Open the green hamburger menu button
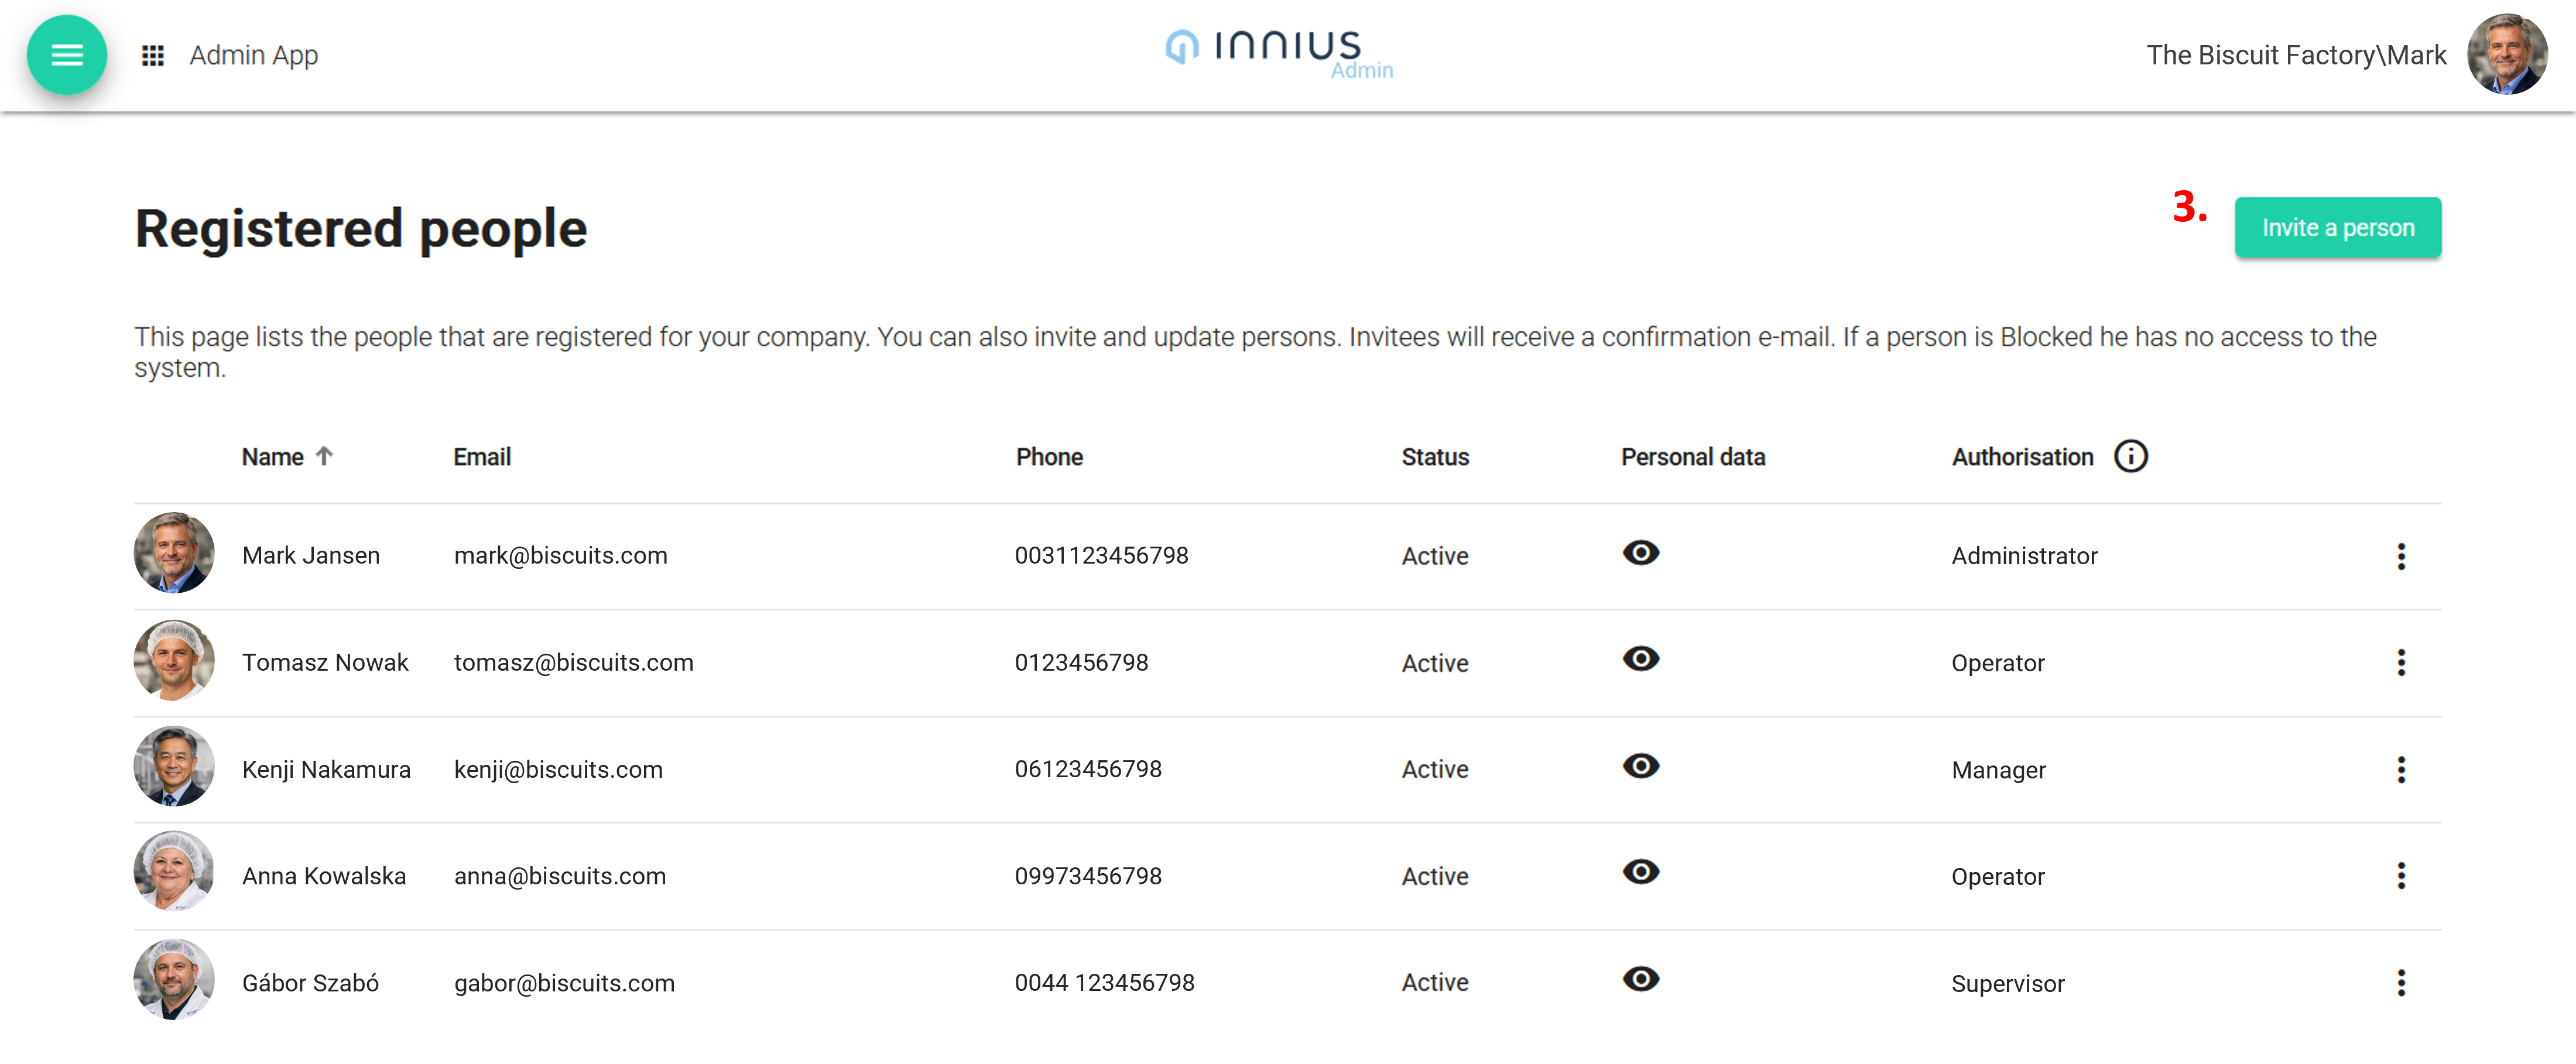Image resolution: width=2576 pixels, height=1064 pixels. pos(66,55)
